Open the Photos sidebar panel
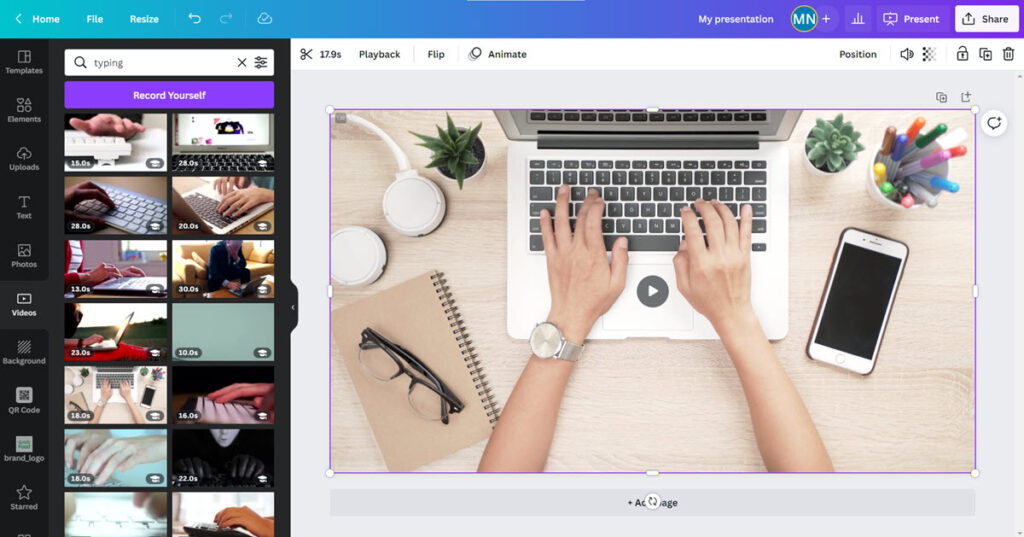 tap(24, 256)
